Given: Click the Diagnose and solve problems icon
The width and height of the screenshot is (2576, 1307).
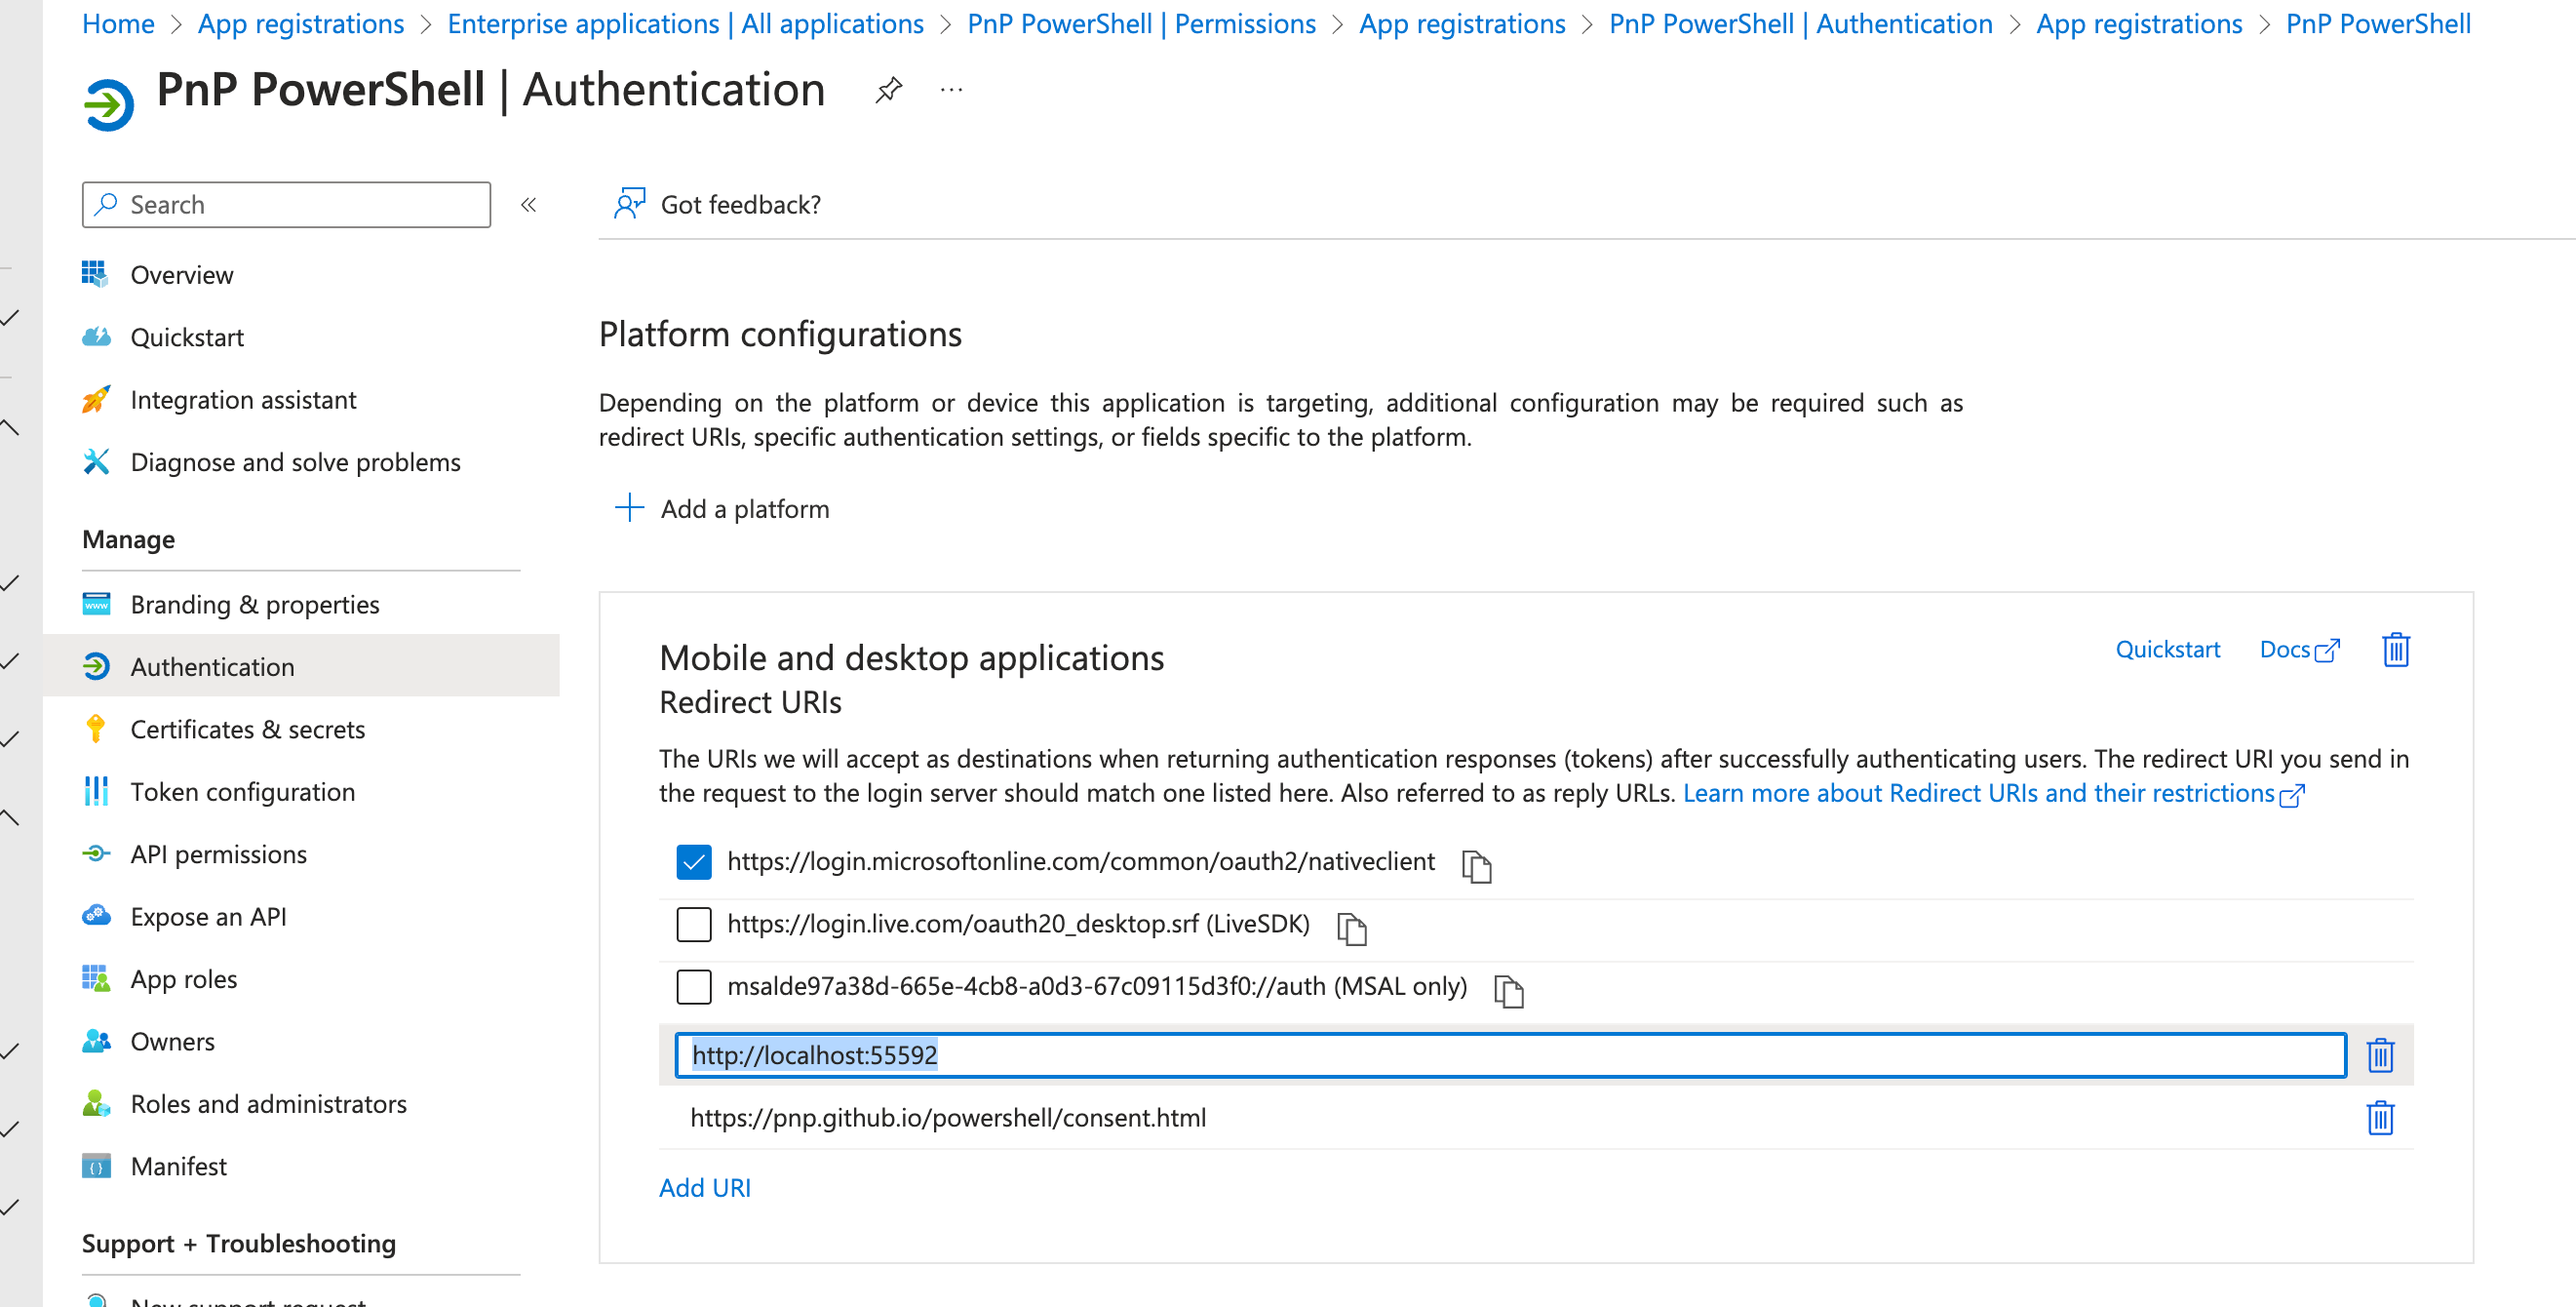Looking at the screenshot, I should [x=96, y=462].
